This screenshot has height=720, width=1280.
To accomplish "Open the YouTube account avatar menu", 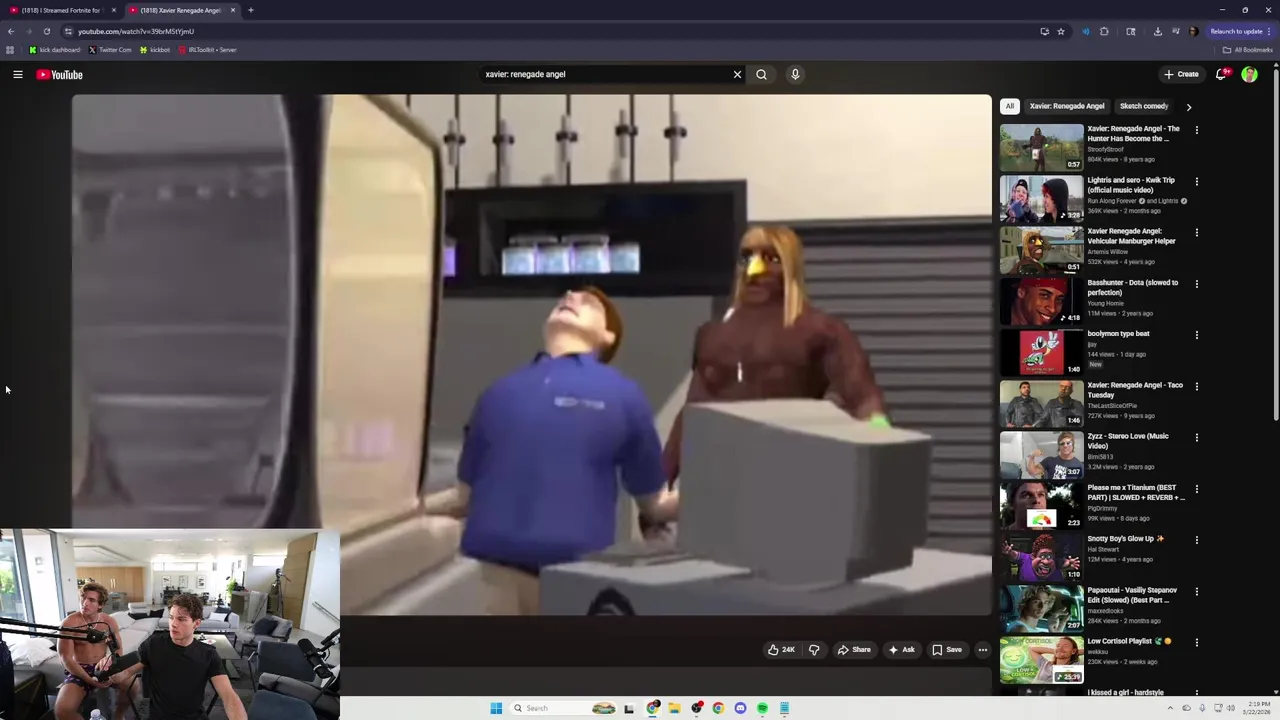I will pyautogui.click(x=1249, y=74).
